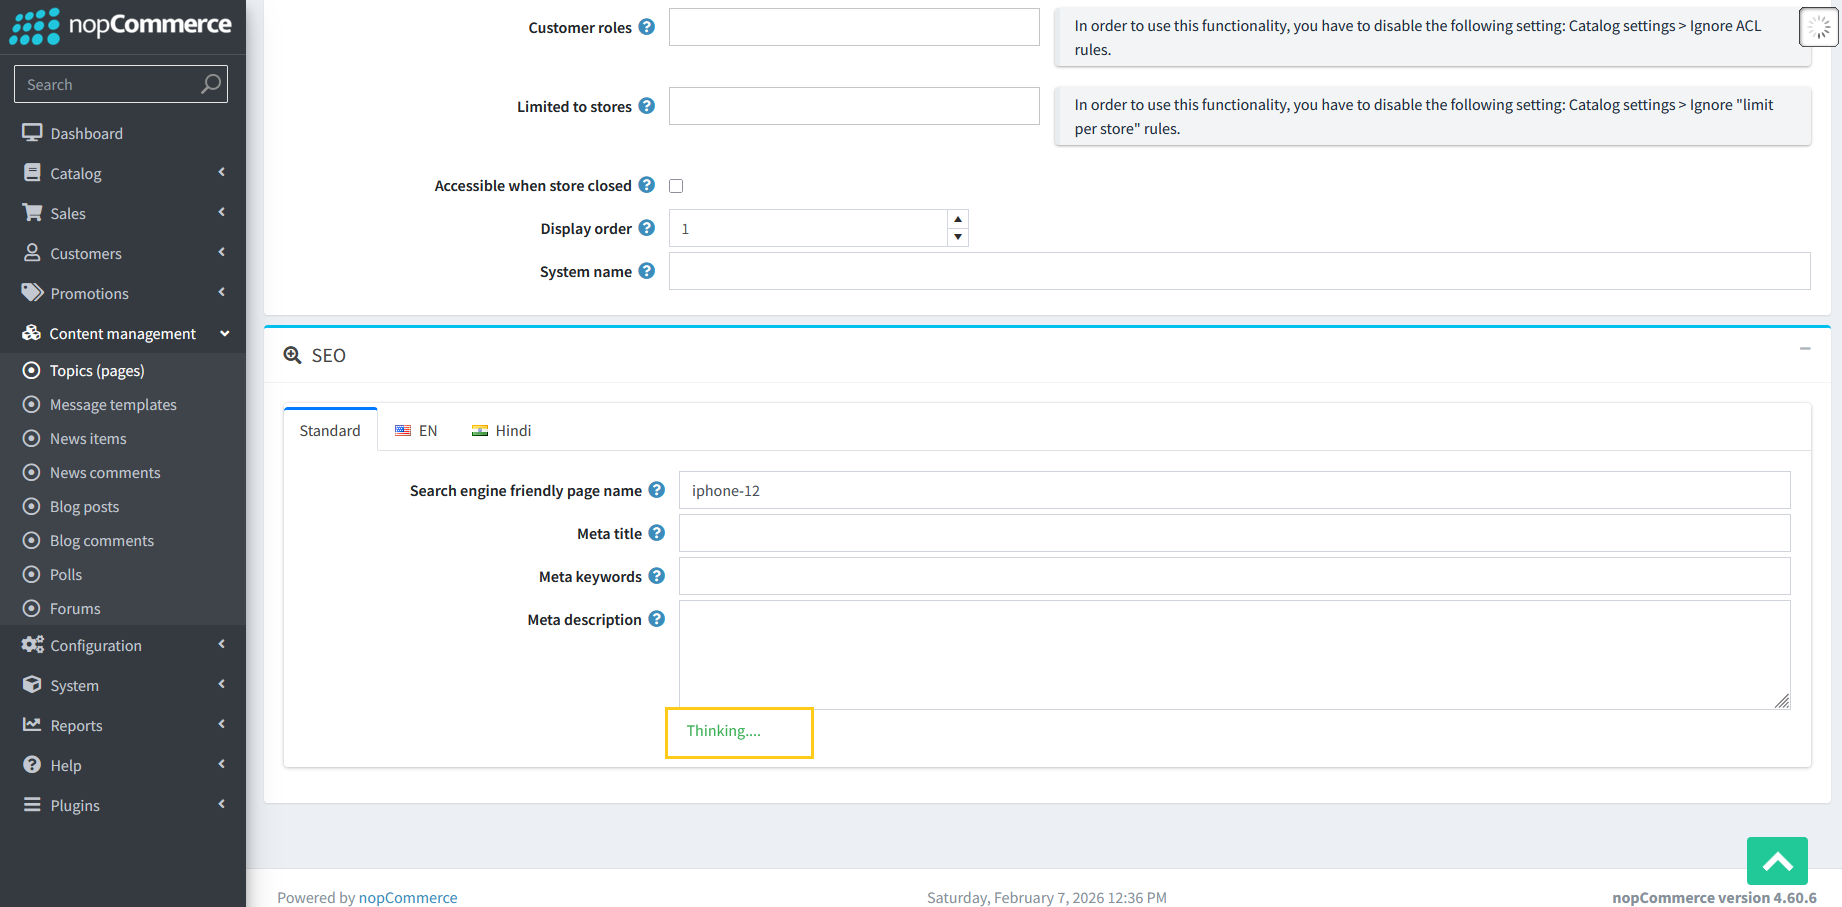The image size is (1842, 907).
Task: Increase Display order with the up stepper
Action: coord(958,219)
